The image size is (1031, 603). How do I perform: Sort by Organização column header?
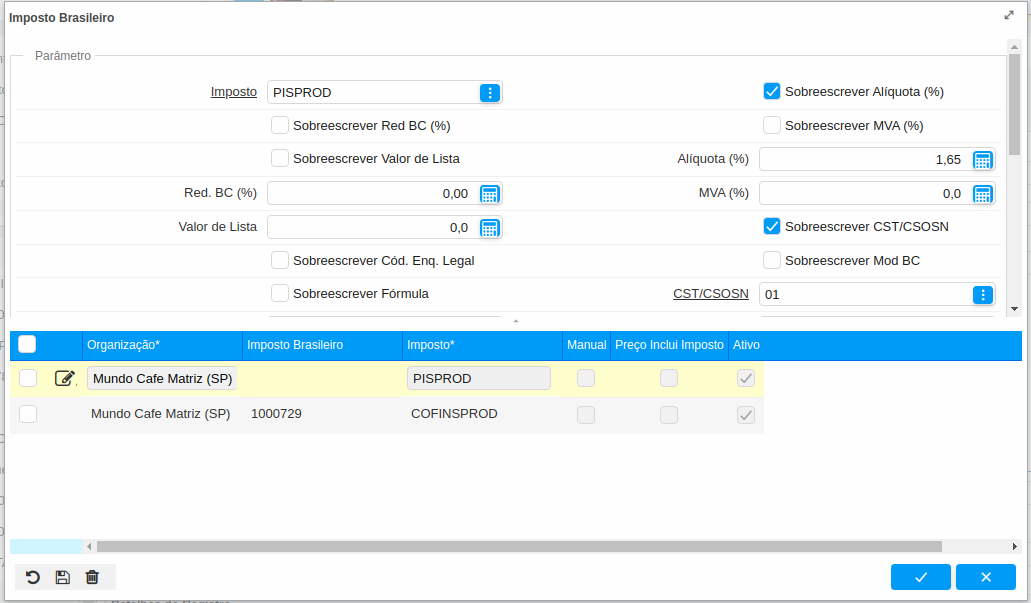123,345
